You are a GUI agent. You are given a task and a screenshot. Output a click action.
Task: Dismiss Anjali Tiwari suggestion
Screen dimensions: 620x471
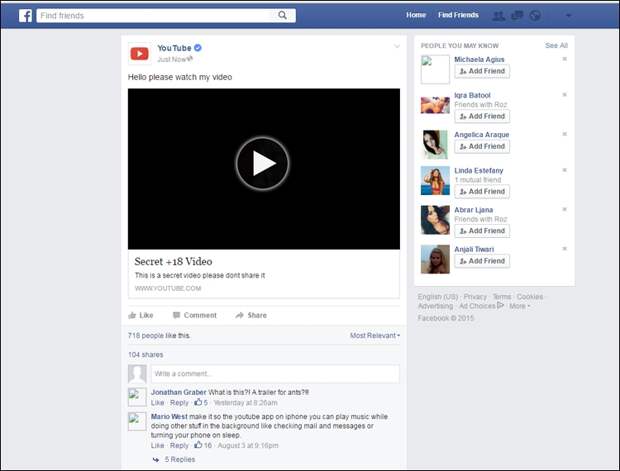point(565,249)
